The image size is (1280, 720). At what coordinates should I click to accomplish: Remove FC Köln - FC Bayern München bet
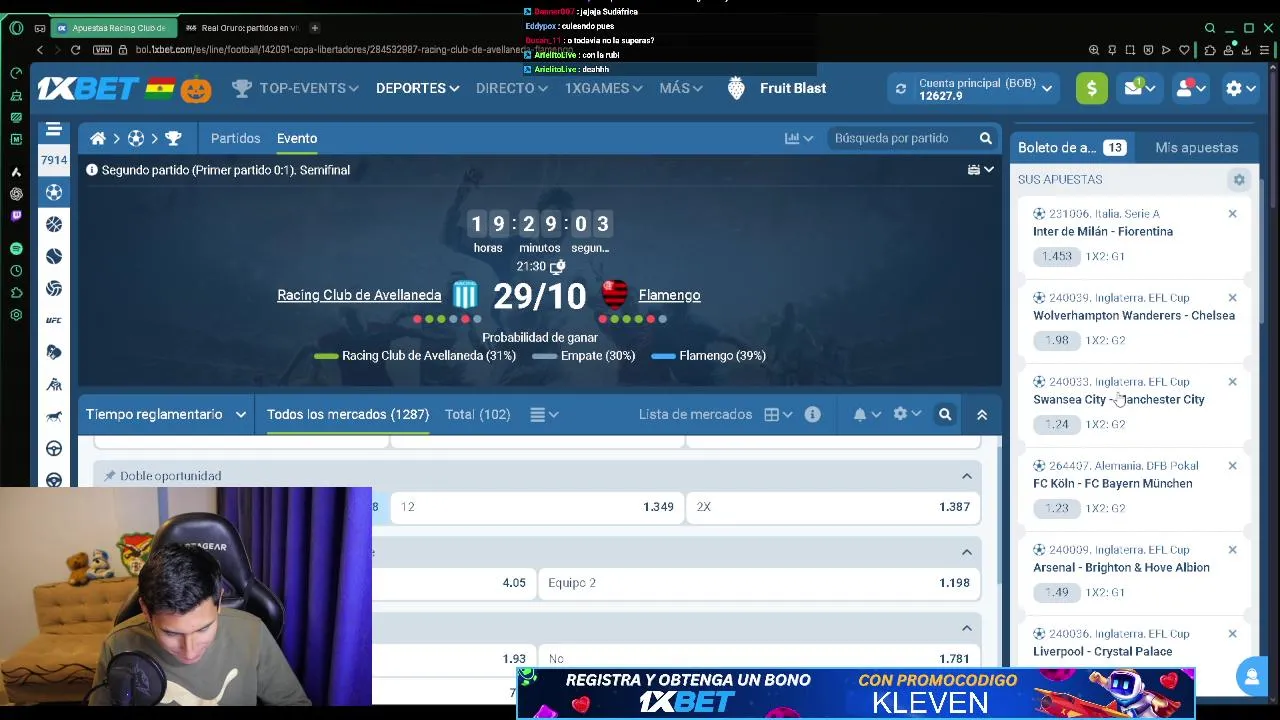click(1232, 466)
